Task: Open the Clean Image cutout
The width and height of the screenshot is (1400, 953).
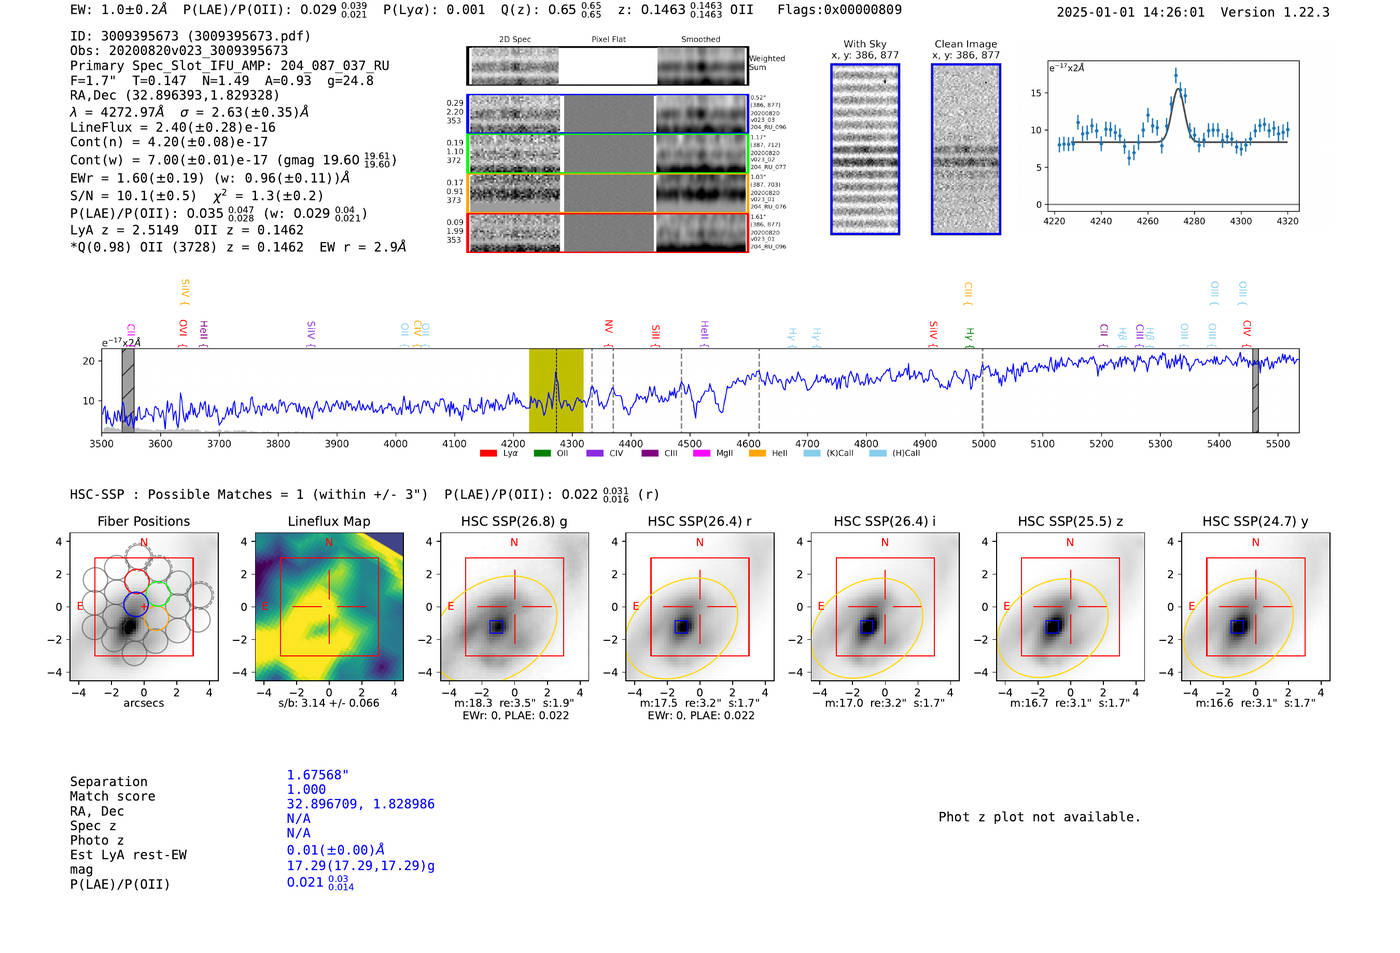Action: tap(966, 149)
